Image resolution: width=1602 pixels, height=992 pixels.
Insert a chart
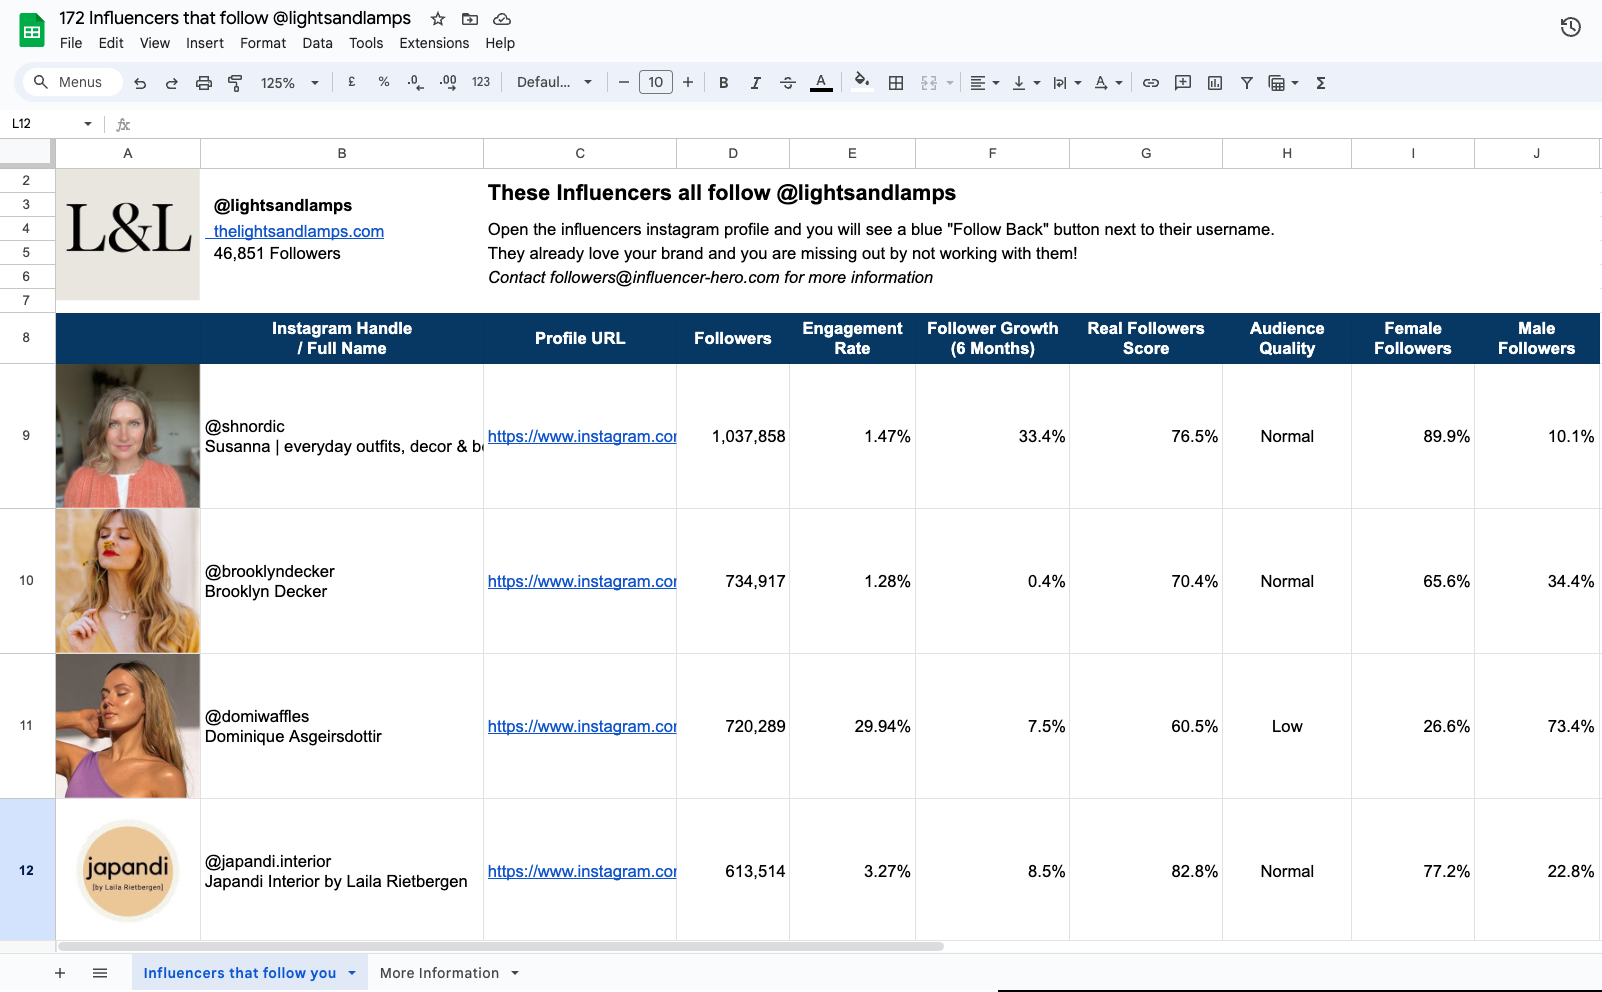[x=1214, y=82]
